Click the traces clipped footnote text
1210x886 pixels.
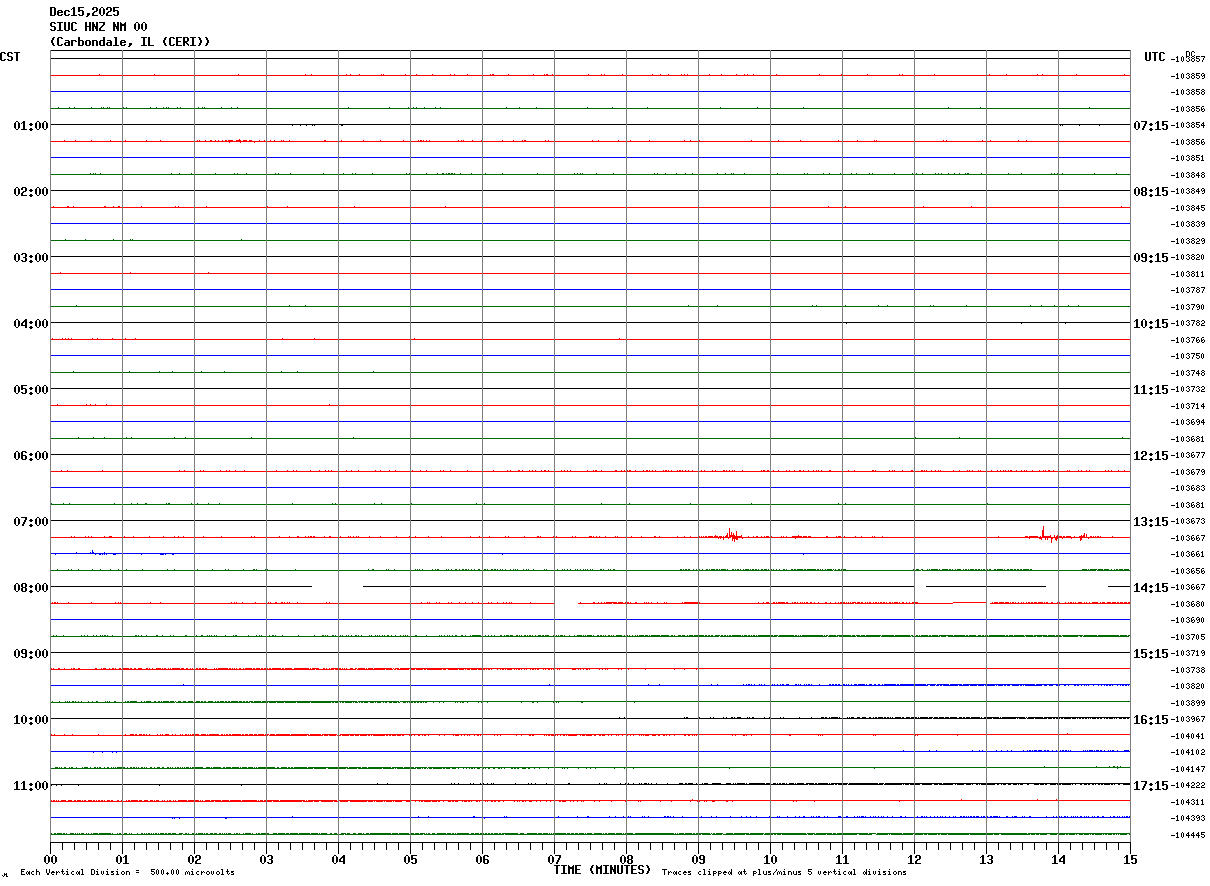tap(784, 872)
